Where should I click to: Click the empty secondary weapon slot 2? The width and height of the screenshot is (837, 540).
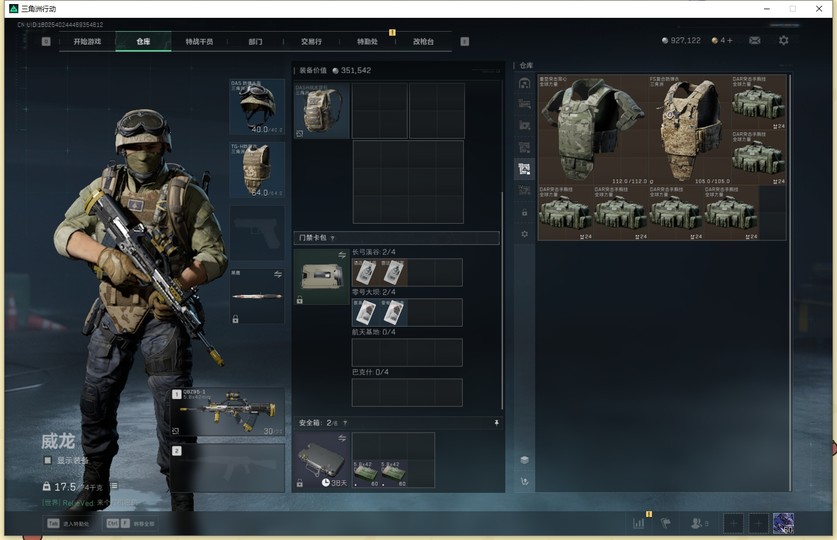point(228,468)
